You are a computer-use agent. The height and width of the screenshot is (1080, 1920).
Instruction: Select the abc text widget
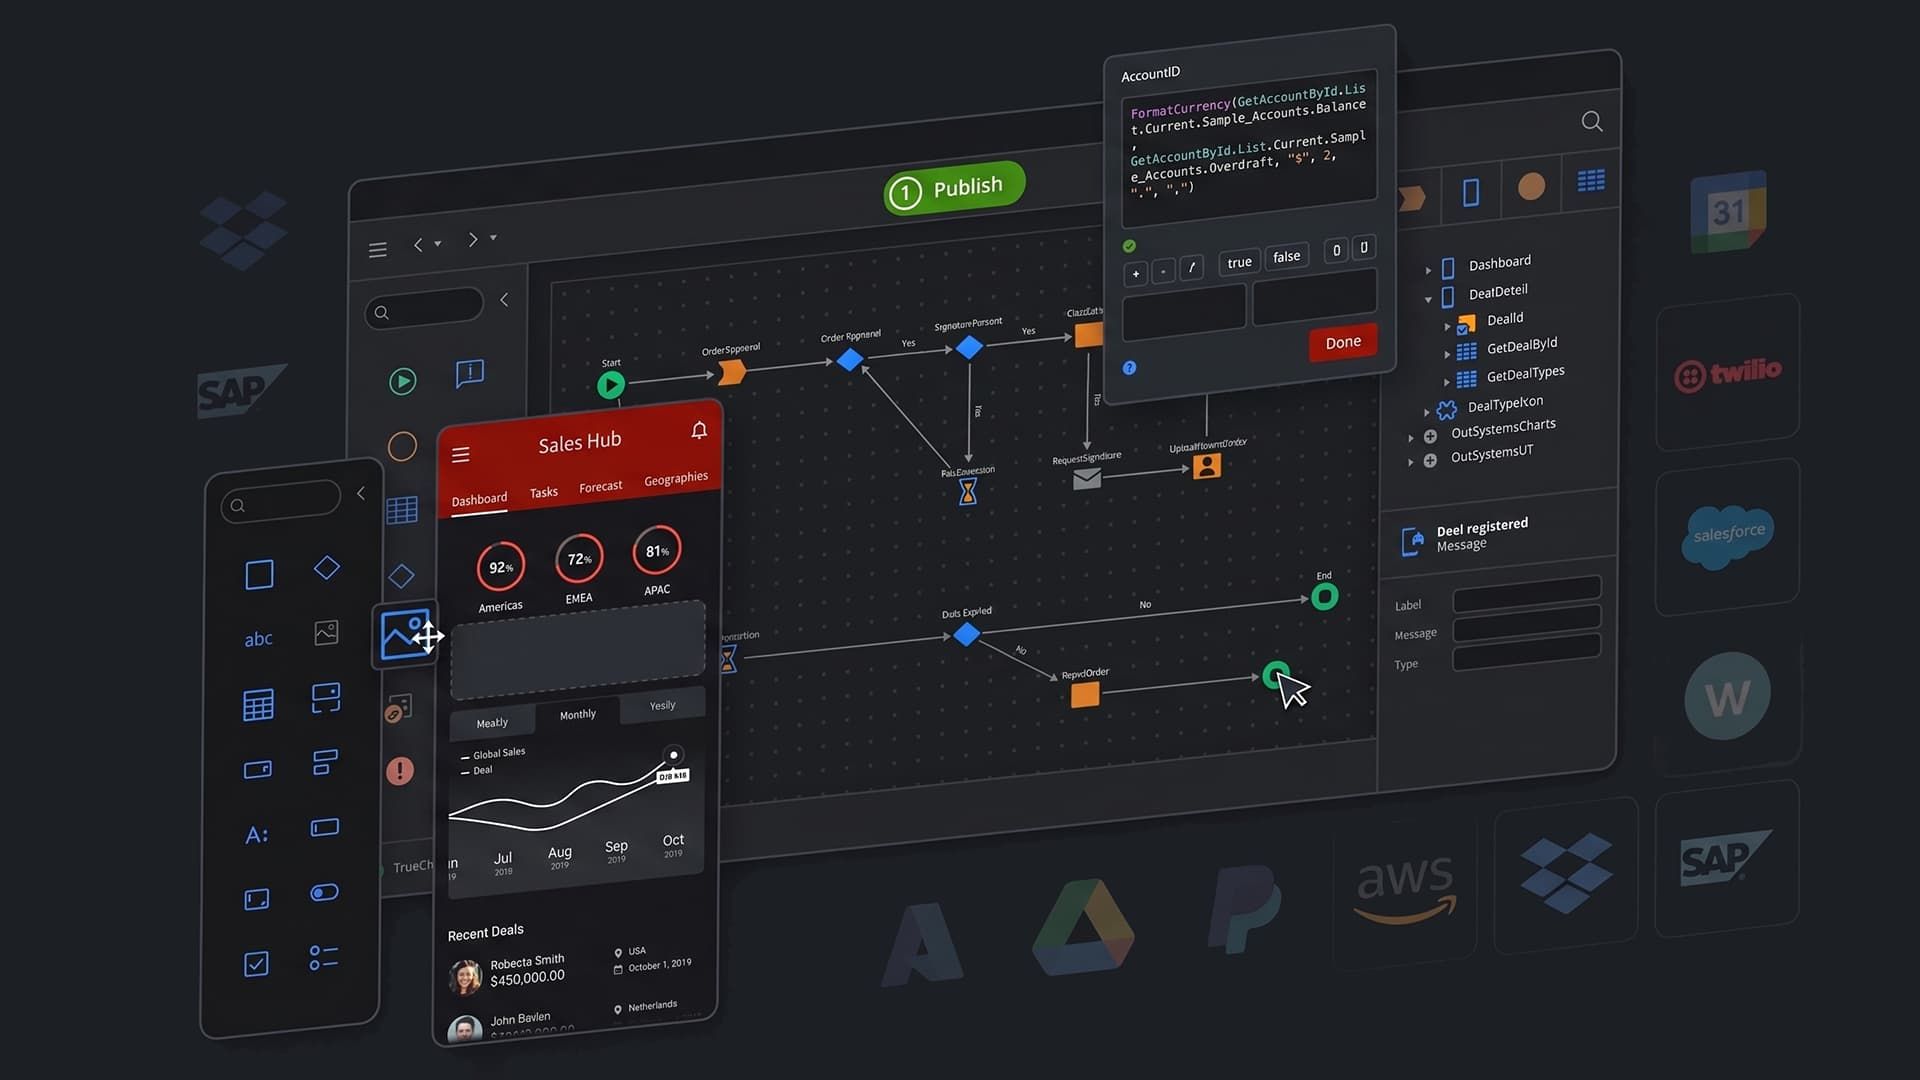[258, 639]
